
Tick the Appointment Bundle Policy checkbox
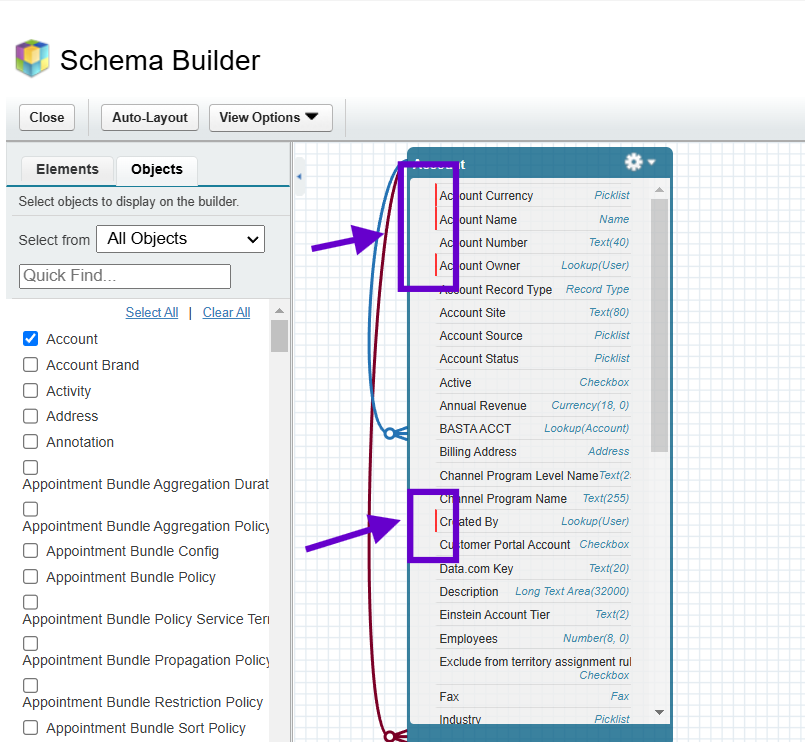(x=30, y=577)
